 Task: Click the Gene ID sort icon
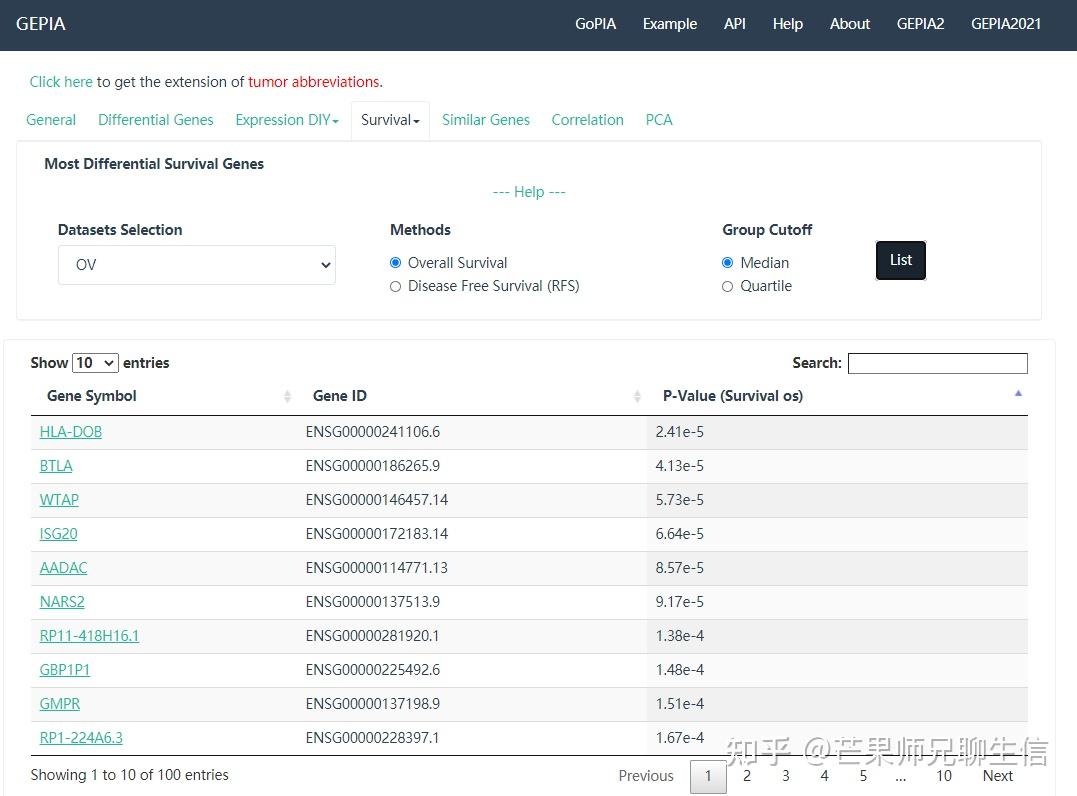pos(637,397)
